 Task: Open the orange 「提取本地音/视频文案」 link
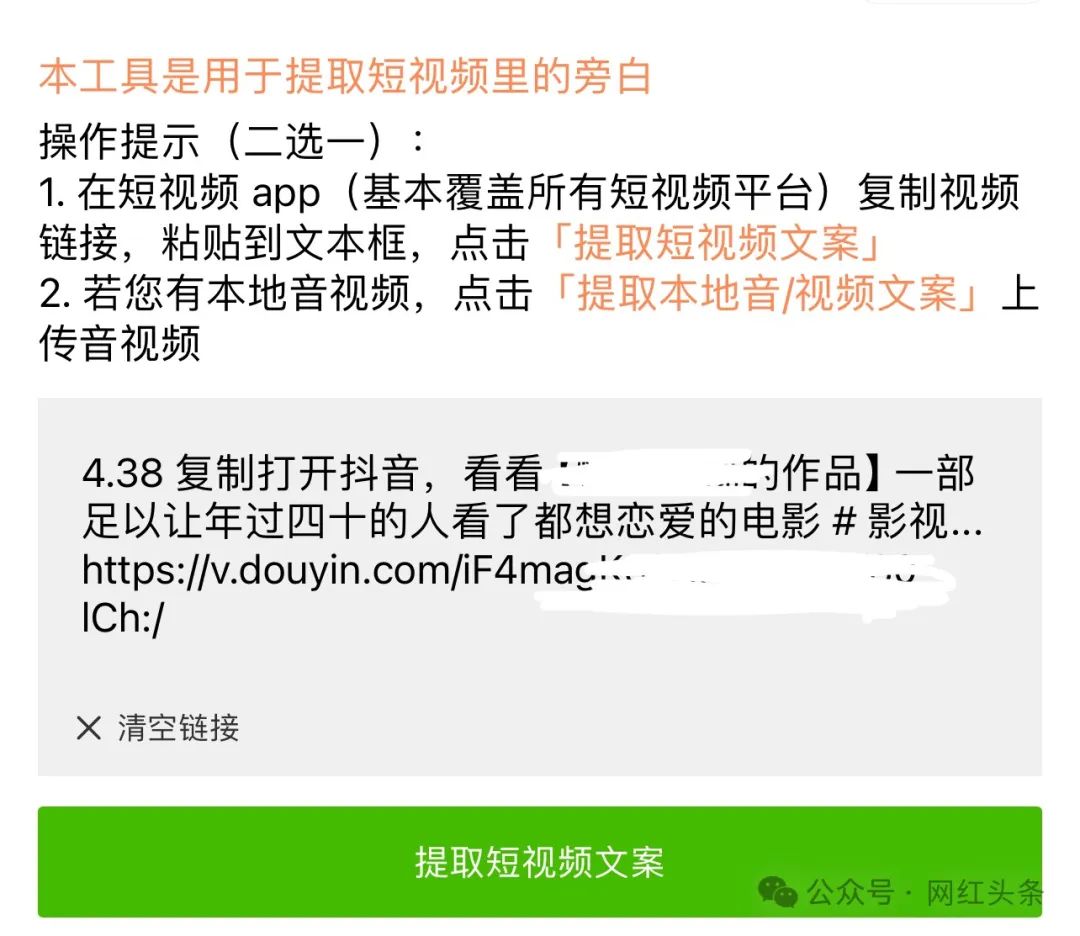765,293
